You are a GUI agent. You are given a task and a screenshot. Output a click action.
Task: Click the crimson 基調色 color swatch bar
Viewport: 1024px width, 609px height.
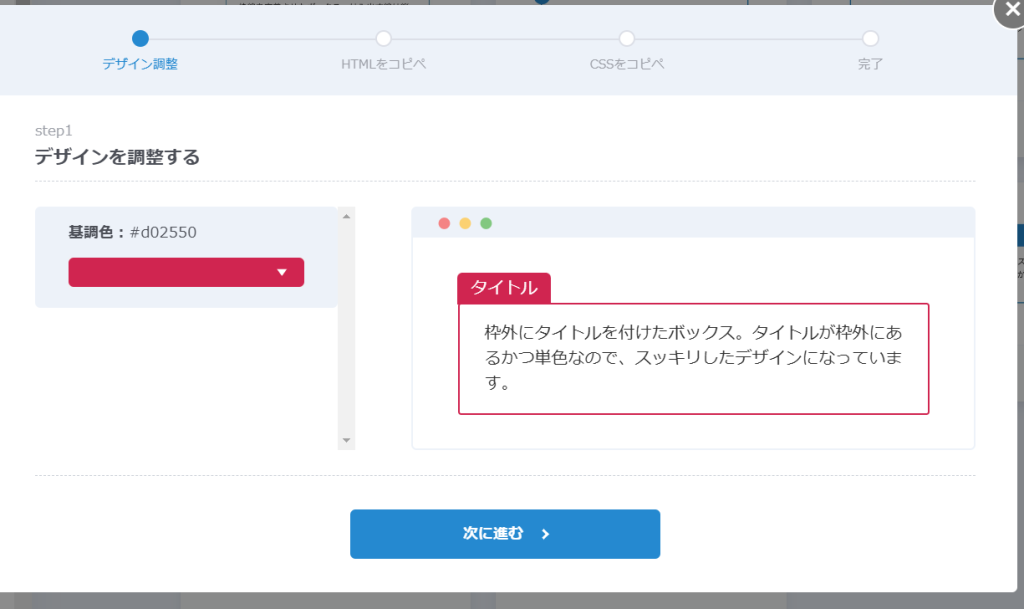pyautogui.click(x=170, y=272)
